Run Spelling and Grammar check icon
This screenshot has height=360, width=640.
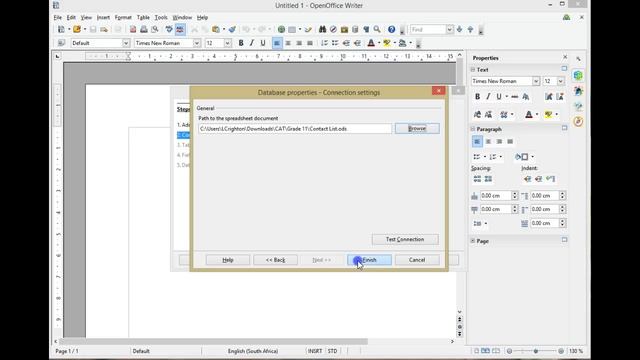pos(169,29)
